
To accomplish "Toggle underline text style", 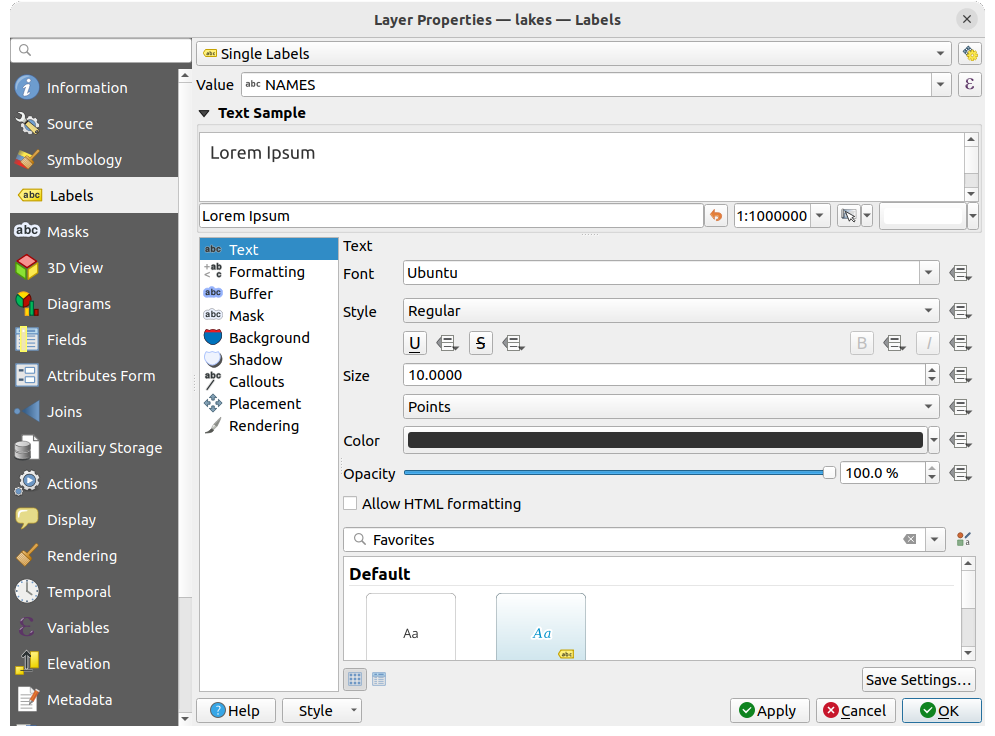I will click(x=415, y=344).
